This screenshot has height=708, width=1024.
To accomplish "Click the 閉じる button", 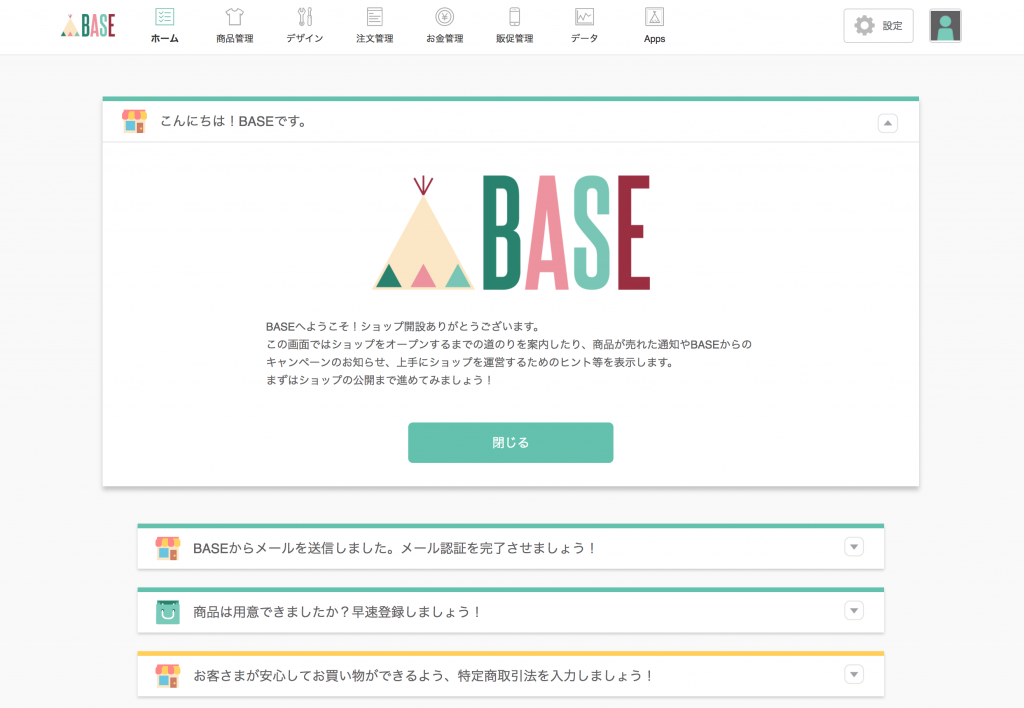I will (x=511, y=443).
